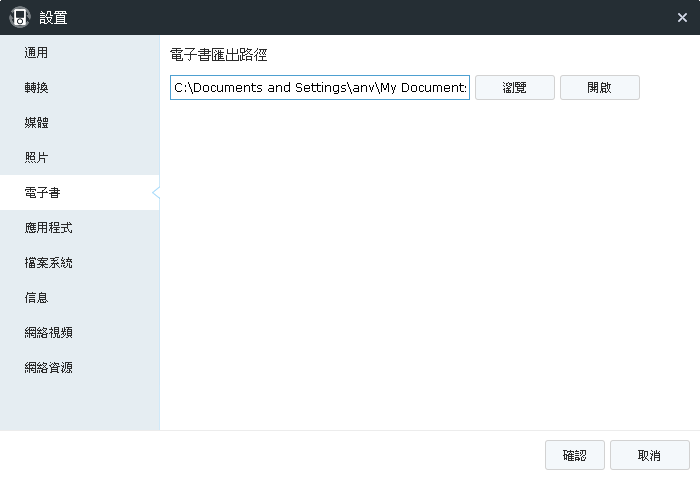700x480 pixels.
Task: Go to the 照片 photos tab
Action: 36,158
